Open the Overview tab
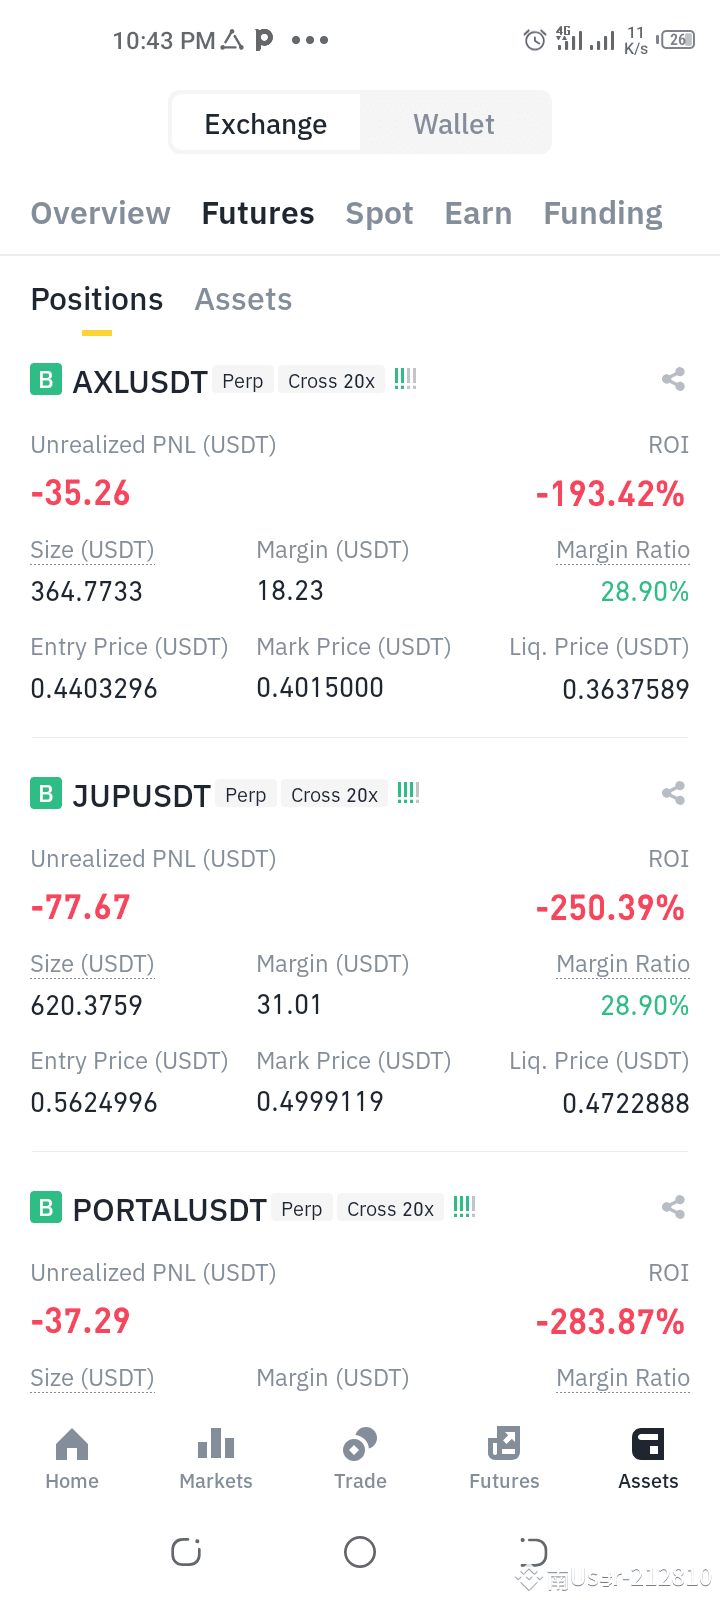Image resolution: width=720 pixels, height=1600 pixels. click(x=101, y=213)
